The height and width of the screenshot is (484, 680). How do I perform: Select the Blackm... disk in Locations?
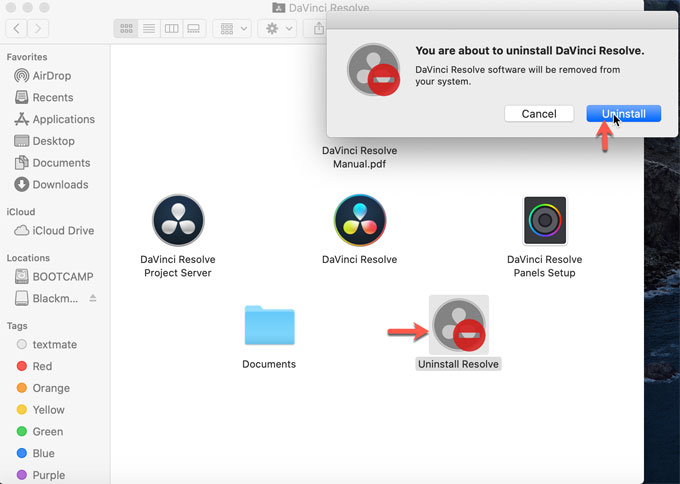47,298
